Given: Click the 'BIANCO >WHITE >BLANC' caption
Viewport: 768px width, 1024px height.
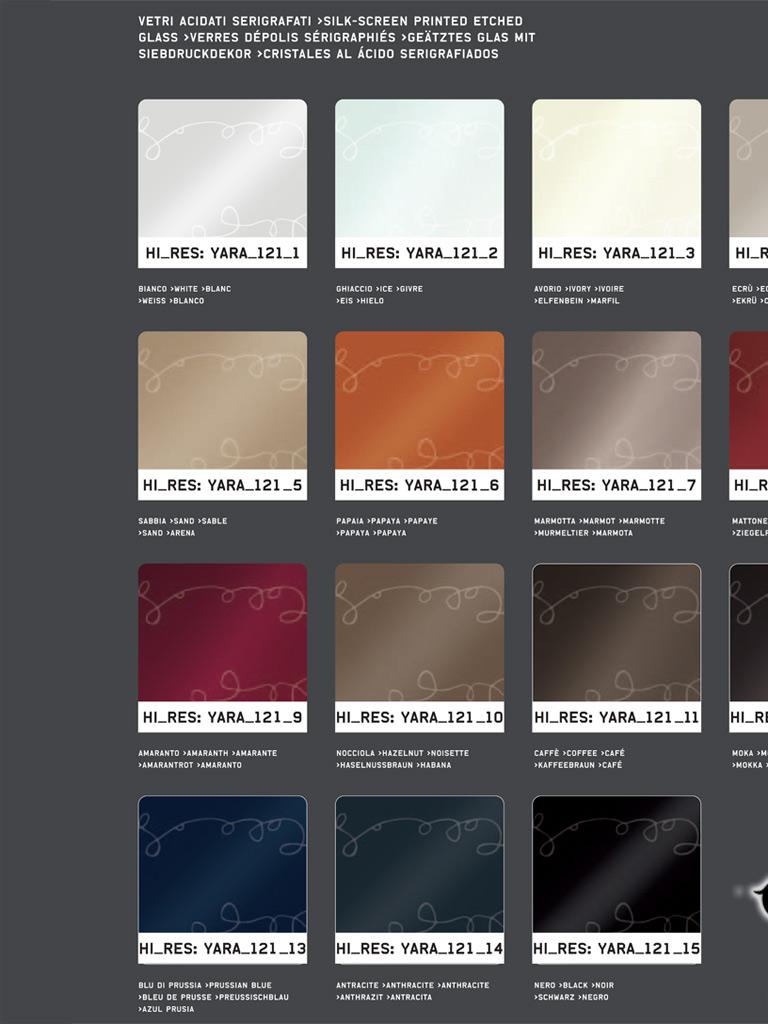Looking at the screenshot, I should tap(185, 289).
